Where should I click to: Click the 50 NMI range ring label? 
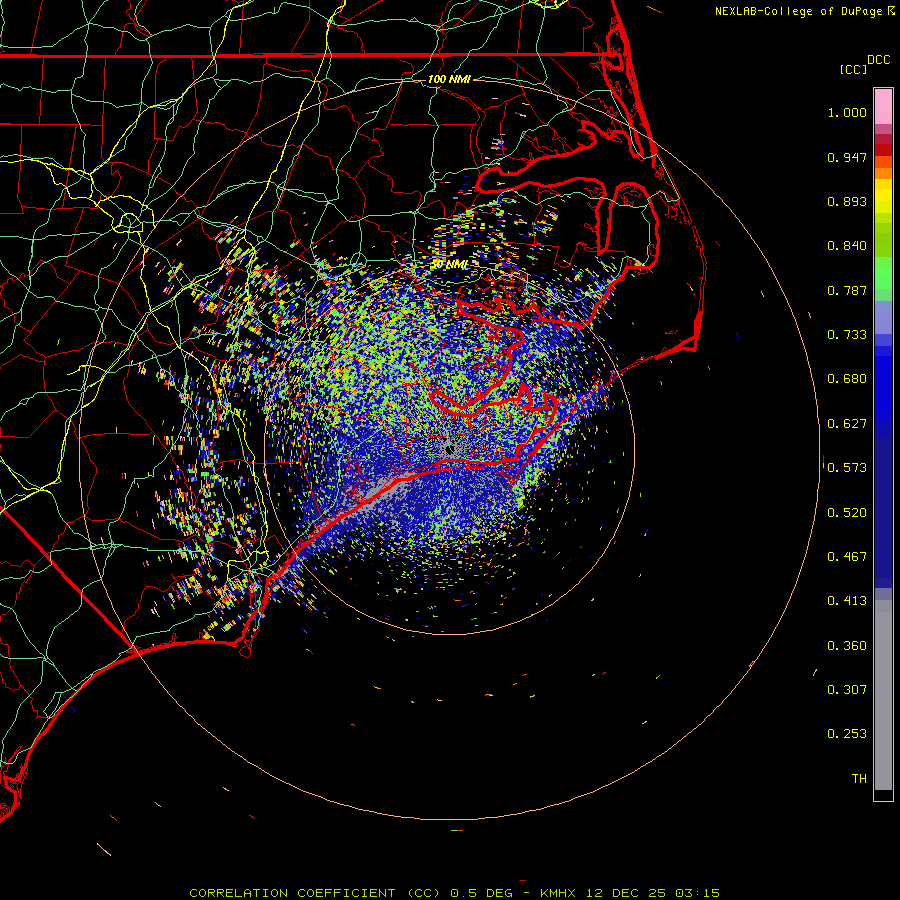point(449,265)
